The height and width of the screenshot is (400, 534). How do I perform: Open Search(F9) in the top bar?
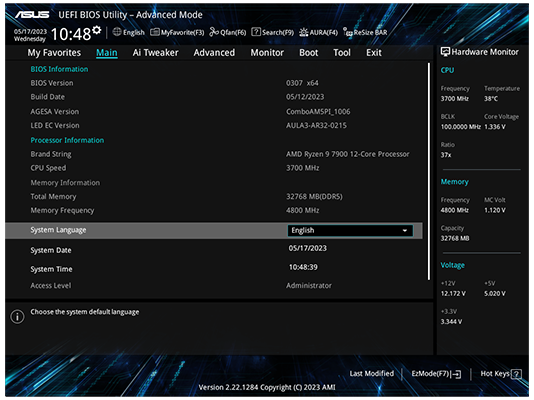pos(272,32)
